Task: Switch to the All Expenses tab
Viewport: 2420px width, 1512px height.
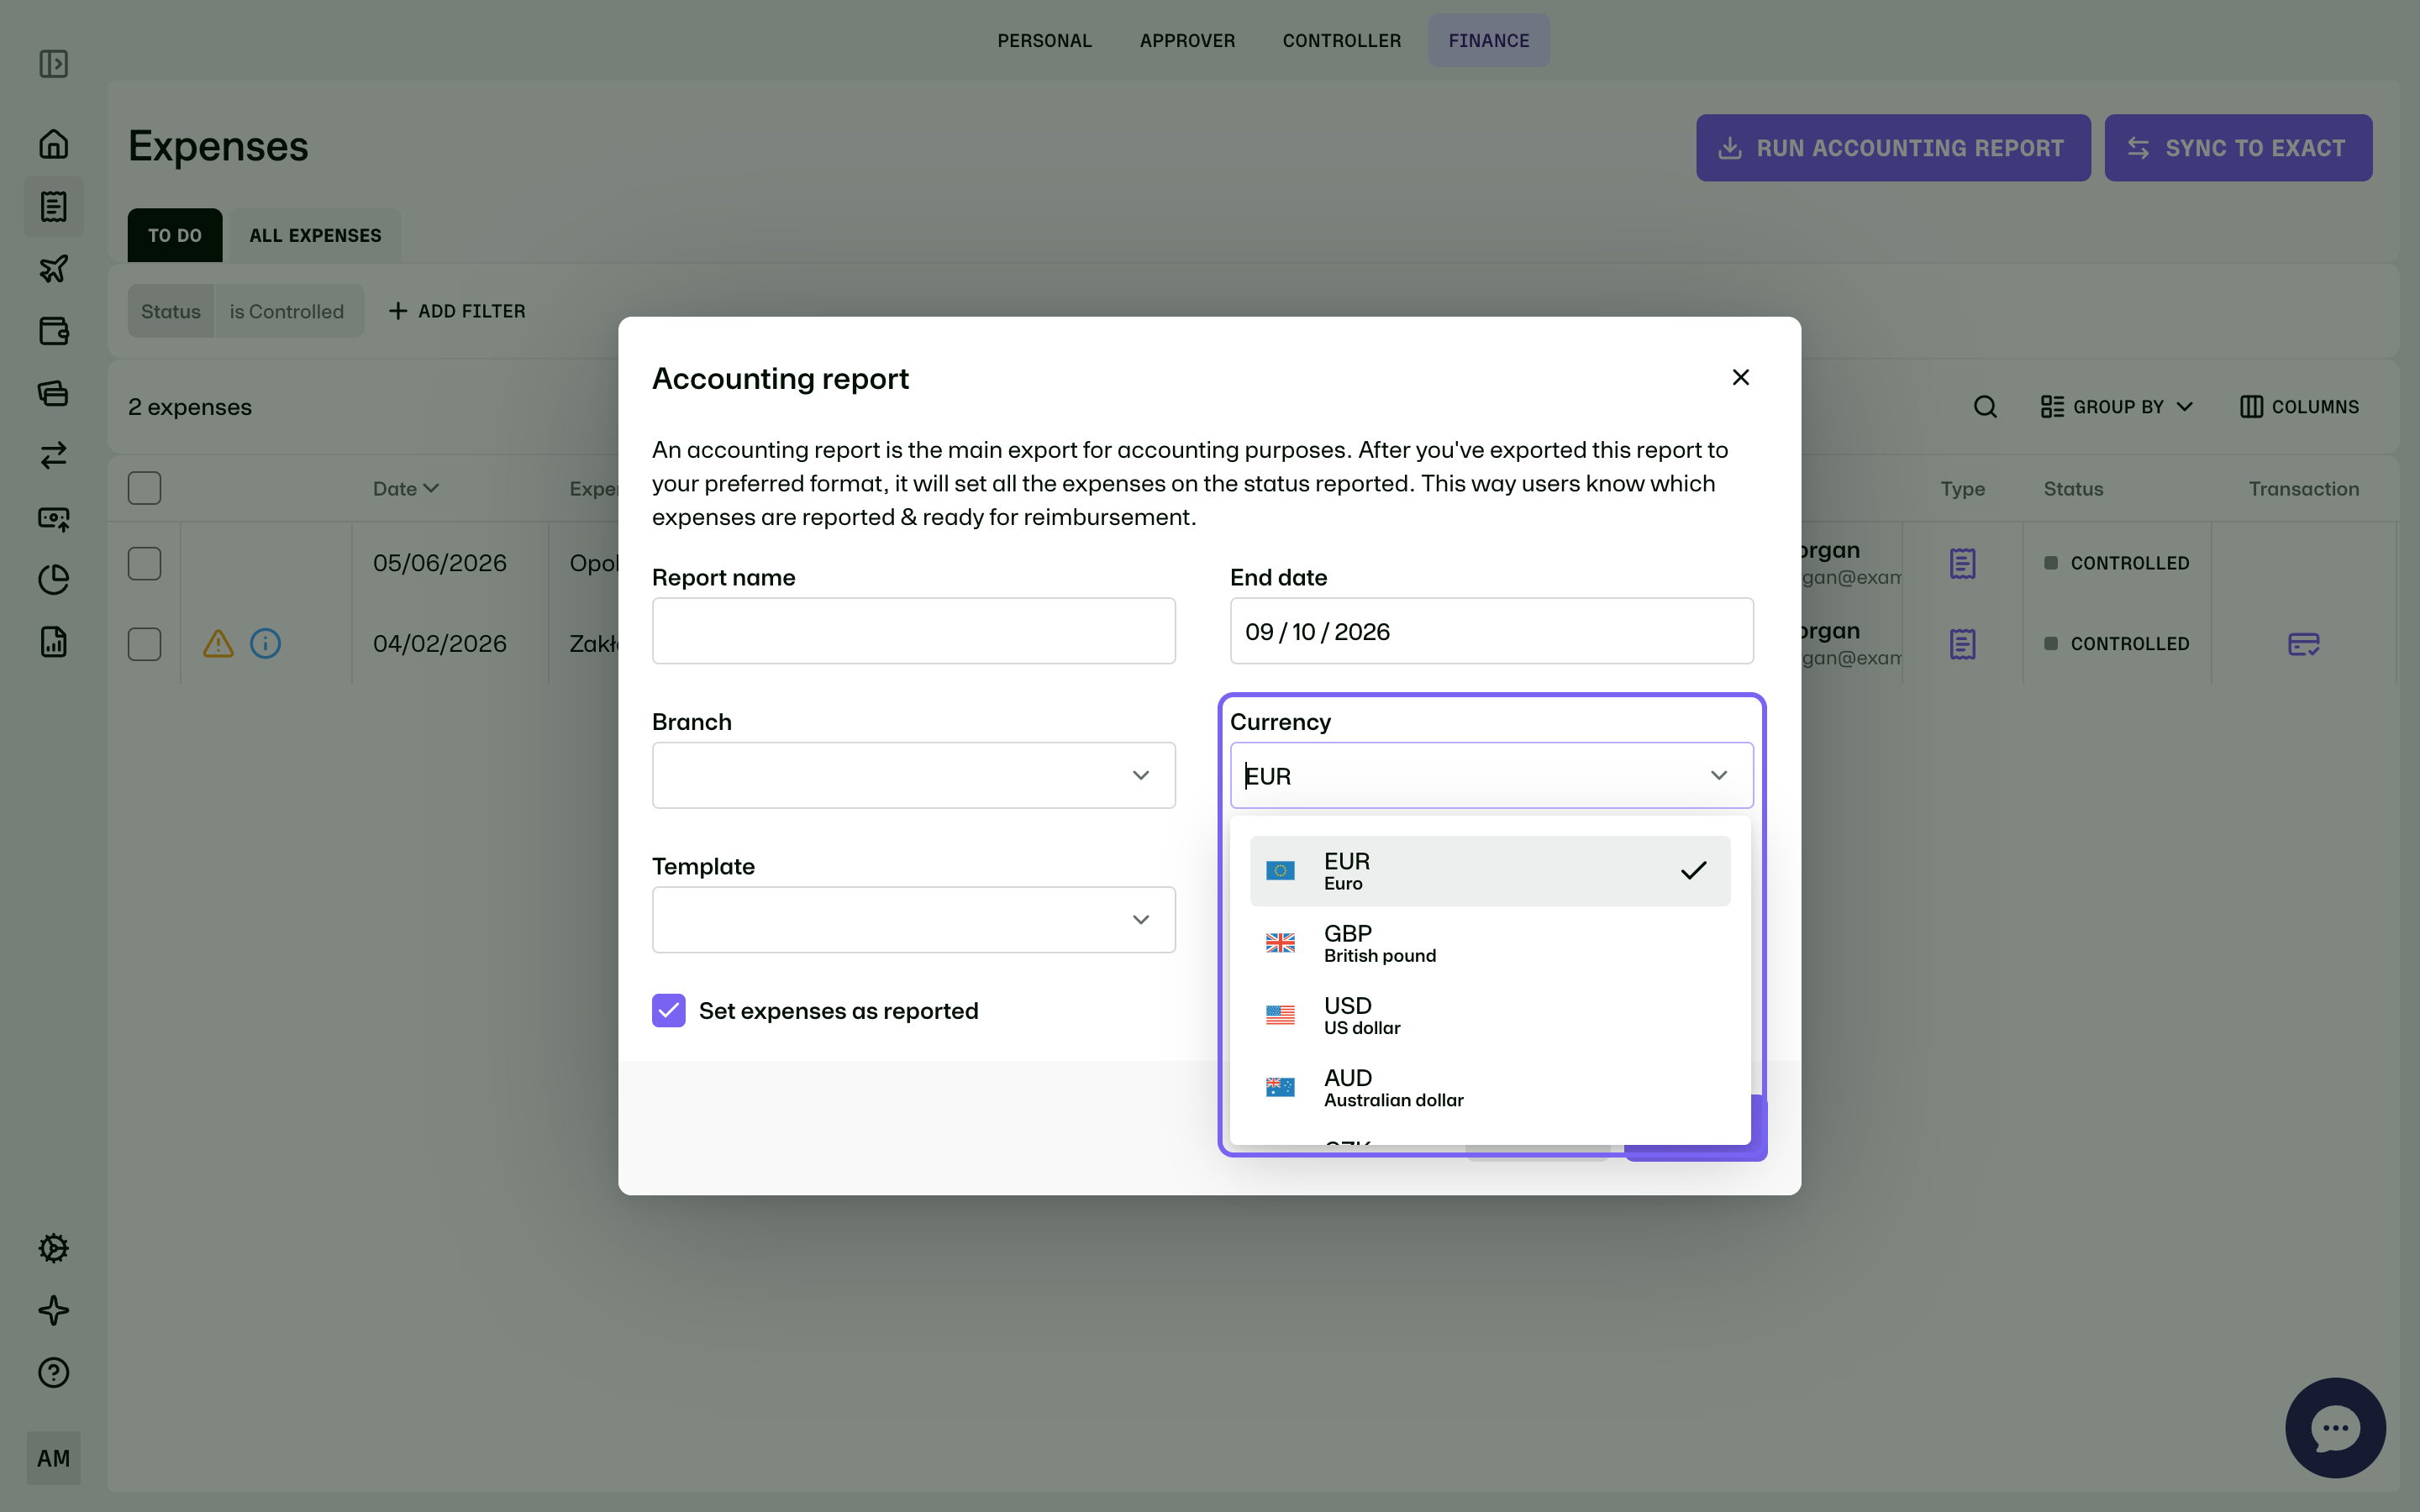Action: click(315, 236)
